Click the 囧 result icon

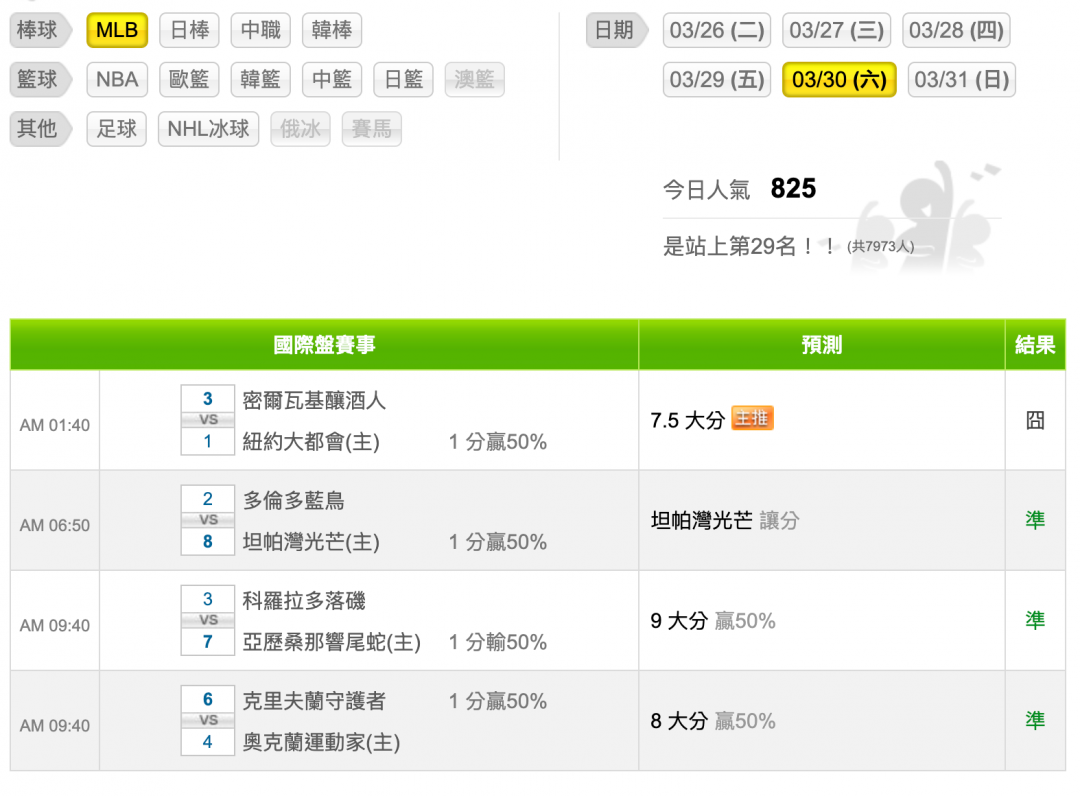click(x=1035, y=420)
